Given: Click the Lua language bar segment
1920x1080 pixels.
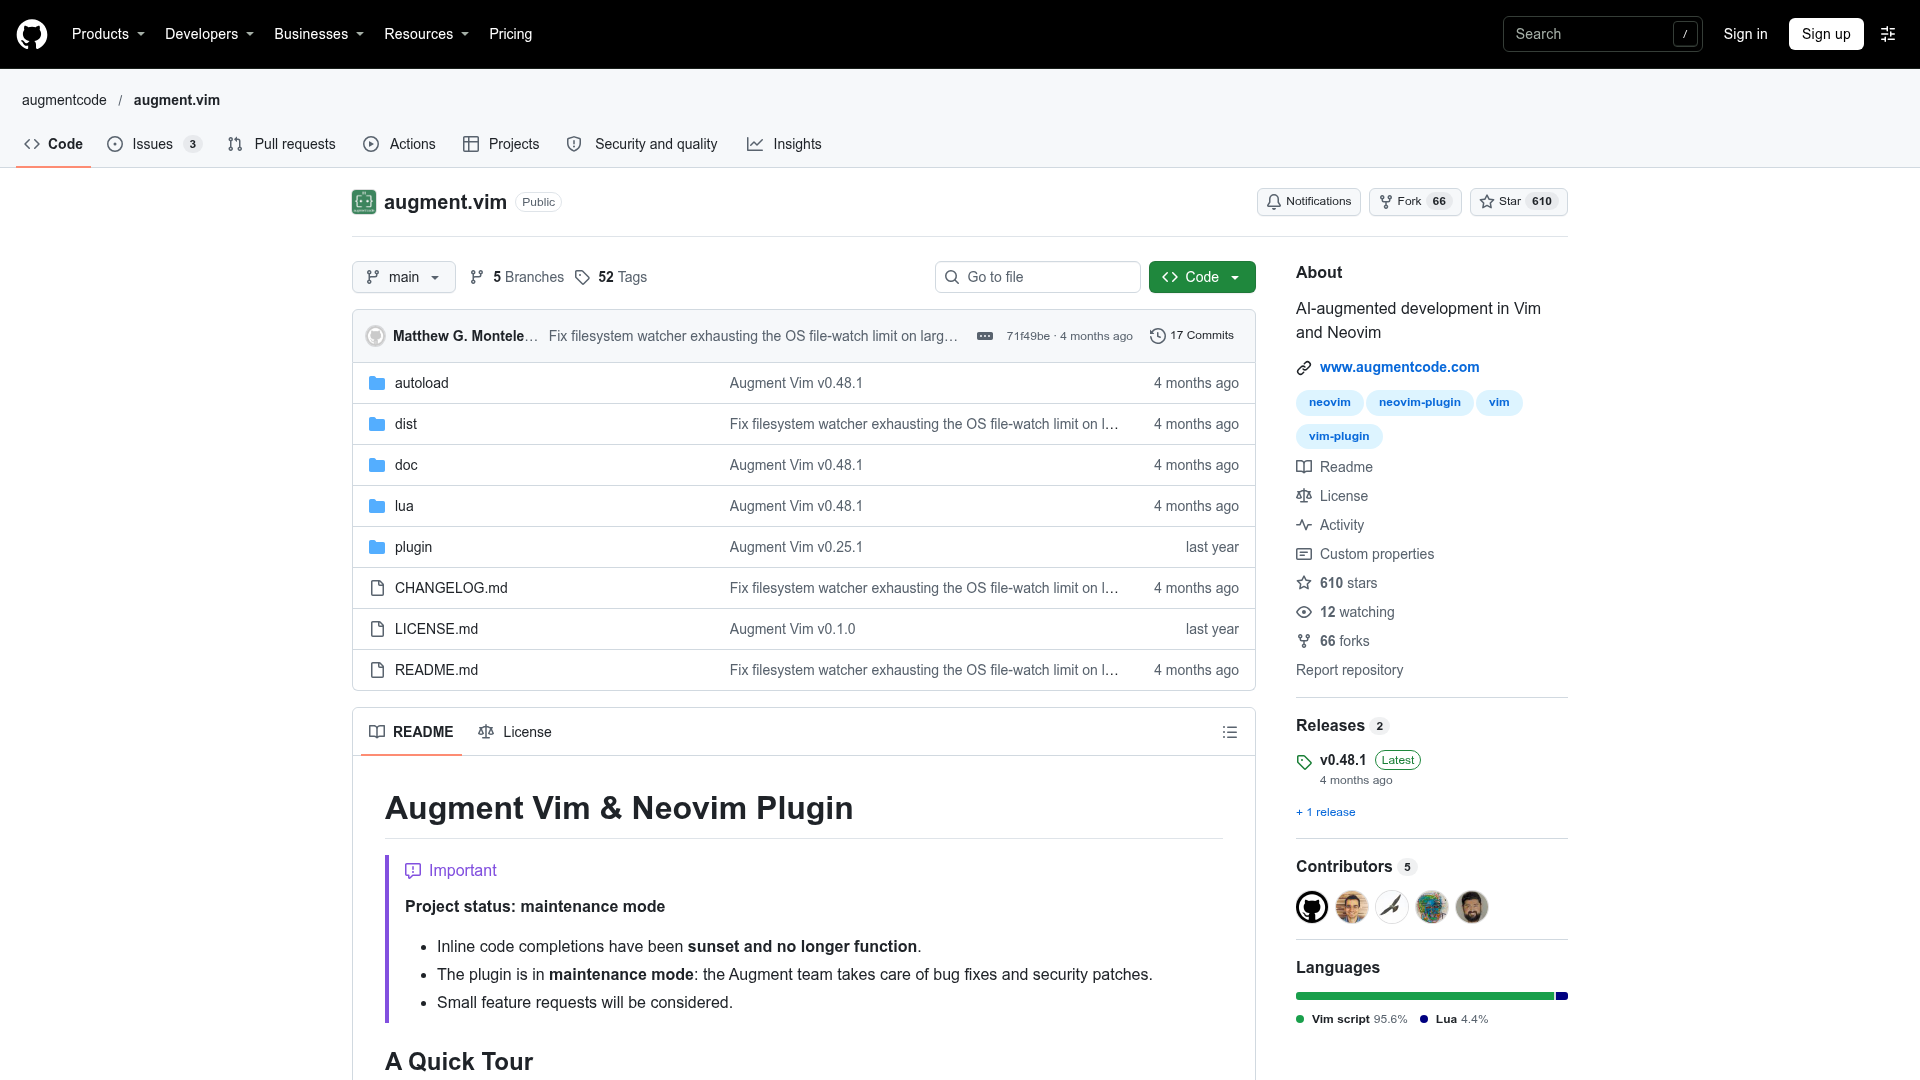Looking at the screenshot, I should coord(1562,996).
